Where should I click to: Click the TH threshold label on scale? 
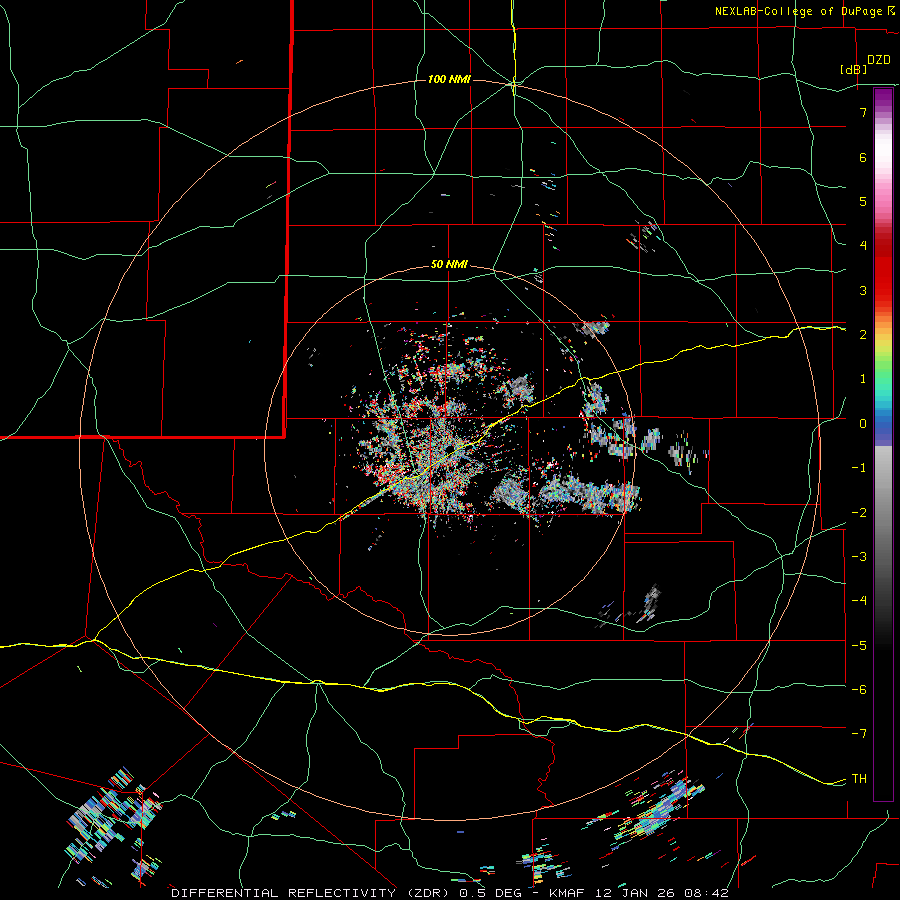[x=859, y=779]
